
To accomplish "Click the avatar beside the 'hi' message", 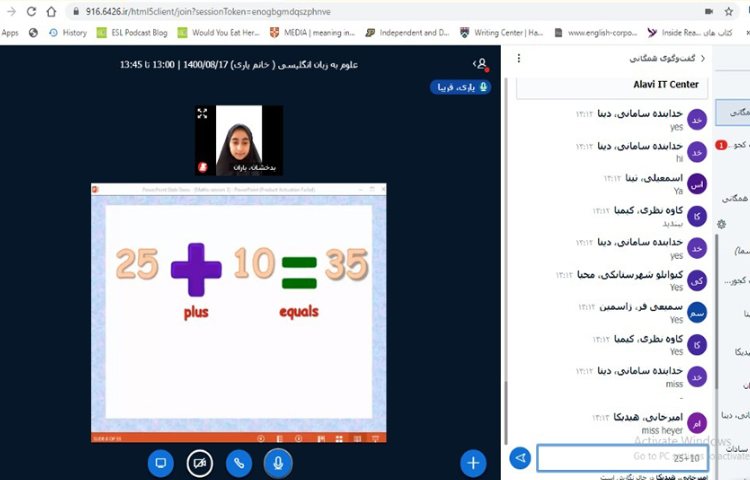I will [x=697, y=152].
